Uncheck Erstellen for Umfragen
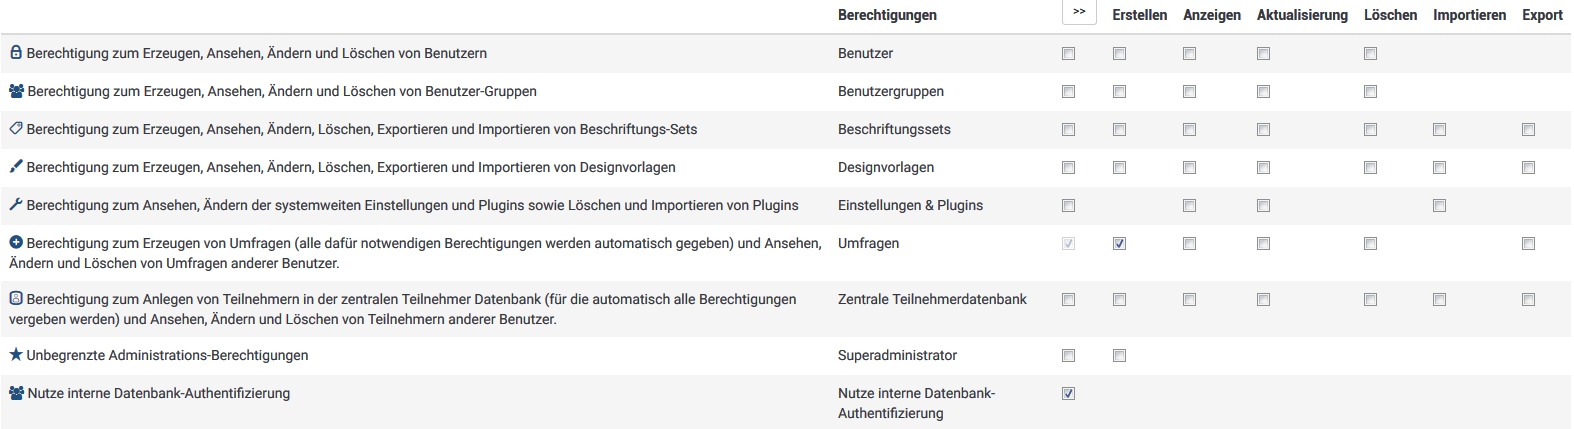Image resolution: width=1574 pixels, height=429 pixels. pyautogui.click(x=1119, y=244)
